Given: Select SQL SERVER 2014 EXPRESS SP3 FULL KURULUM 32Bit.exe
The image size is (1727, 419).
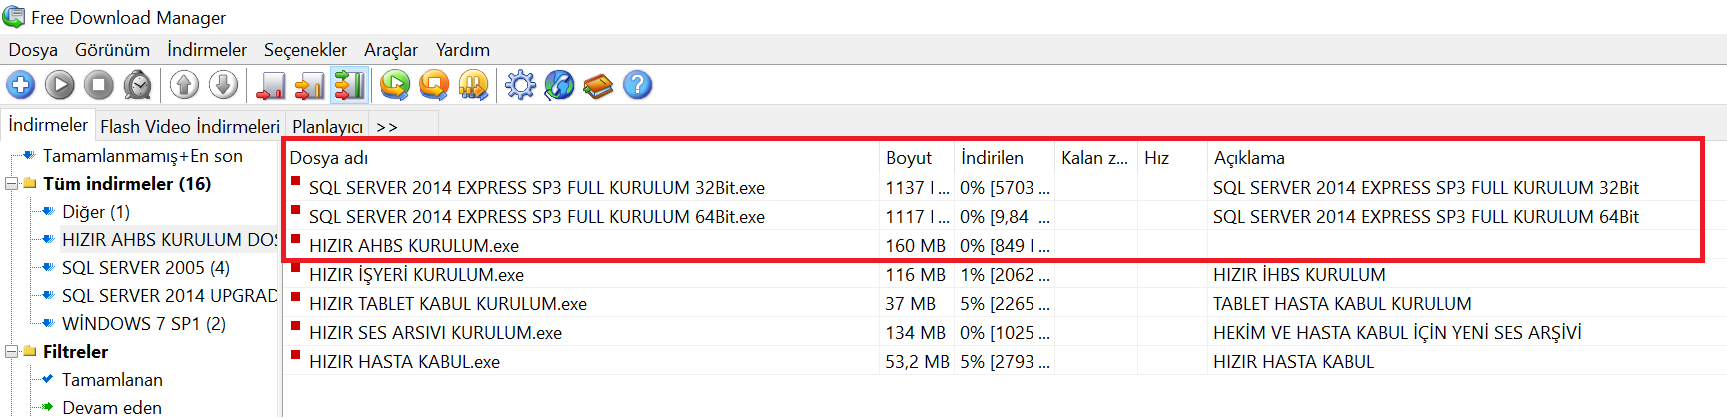Looking at the screenshot, I should click(537, 188).
